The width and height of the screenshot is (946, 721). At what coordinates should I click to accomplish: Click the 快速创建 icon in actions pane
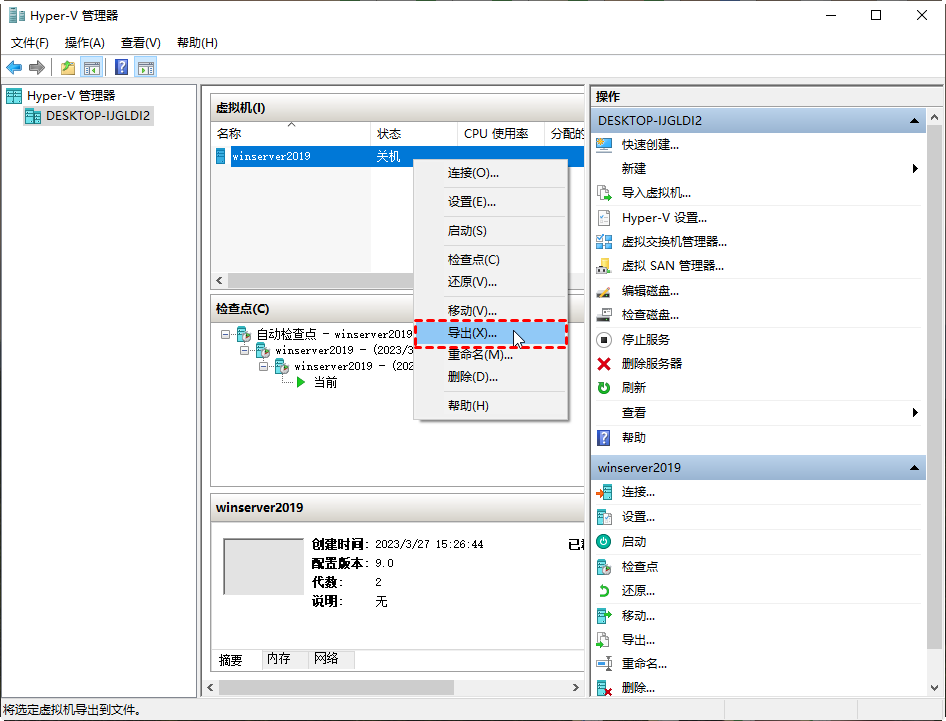click(x=603, y=144)
